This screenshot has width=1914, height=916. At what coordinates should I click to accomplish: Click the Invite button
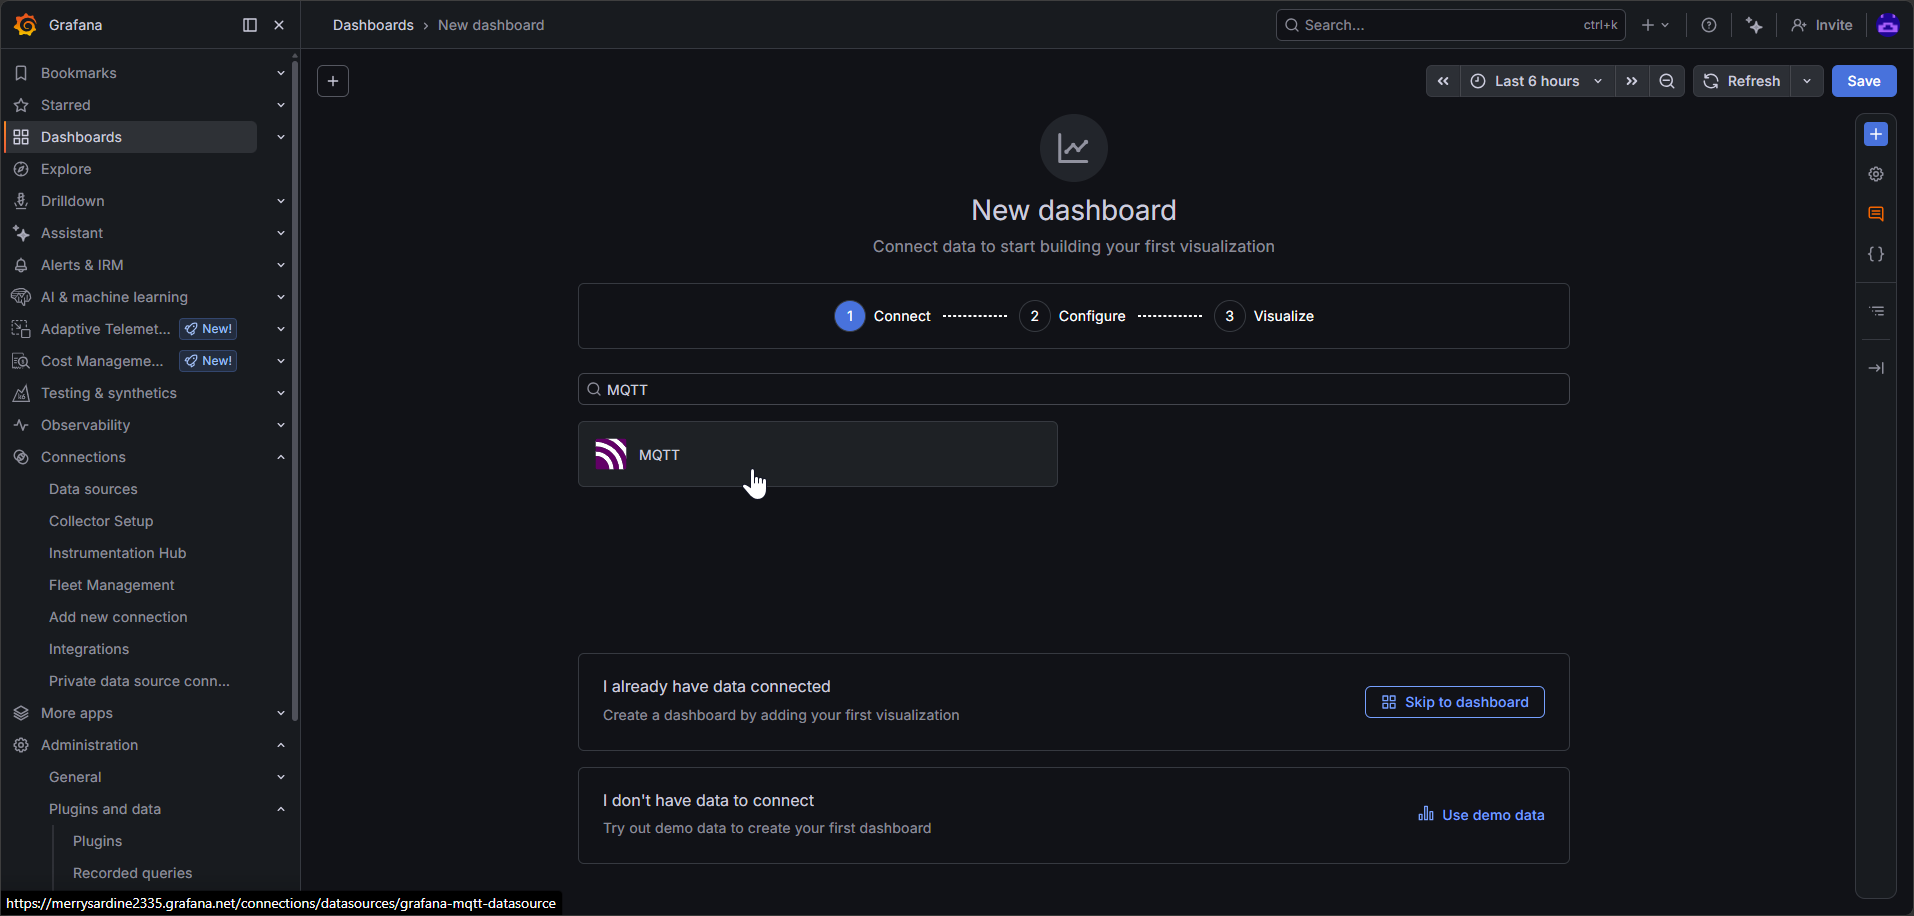[1822, 25]
